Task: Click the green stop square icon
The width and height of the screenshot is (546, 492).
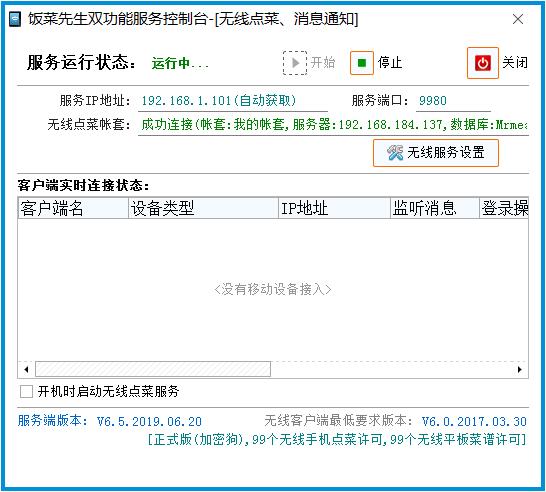Action: point(362,63)
